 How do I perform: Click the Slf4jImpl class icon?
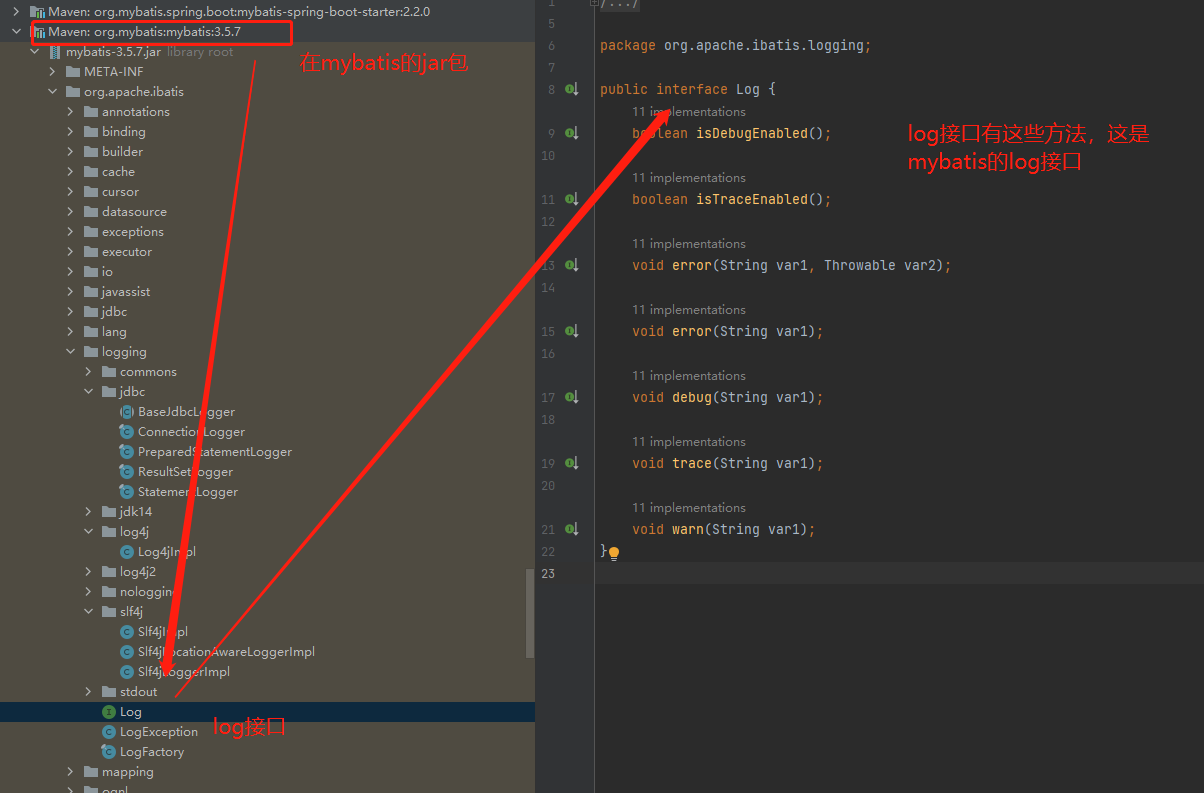[127, 632]
